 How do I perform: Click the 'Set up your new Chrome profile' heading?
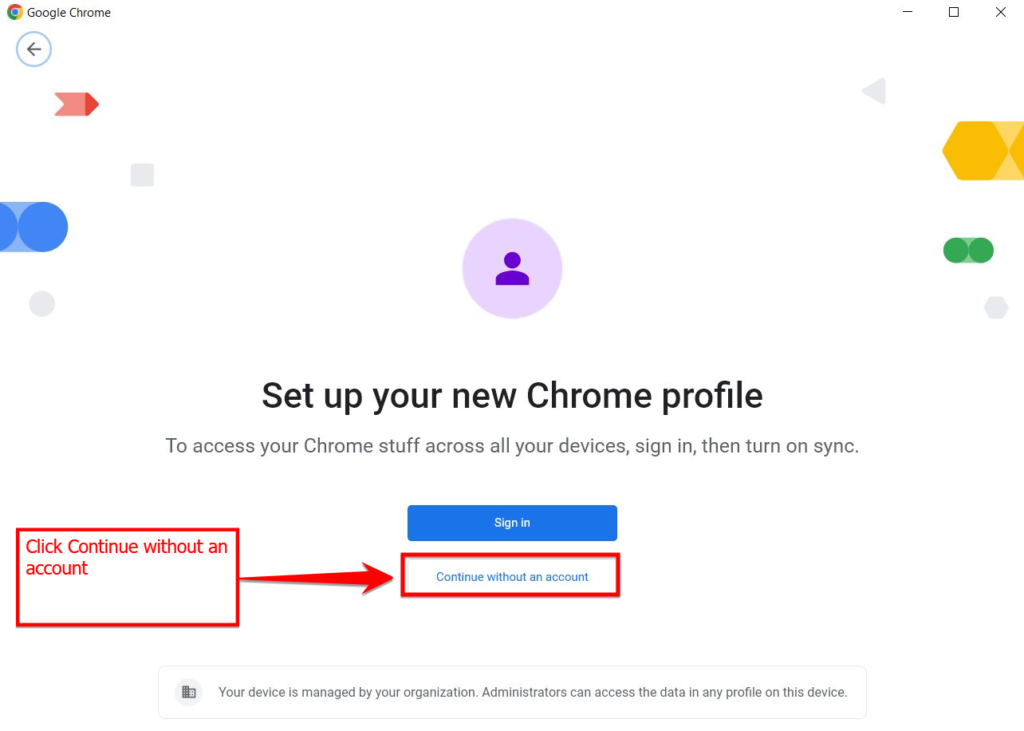click(512, 396)
